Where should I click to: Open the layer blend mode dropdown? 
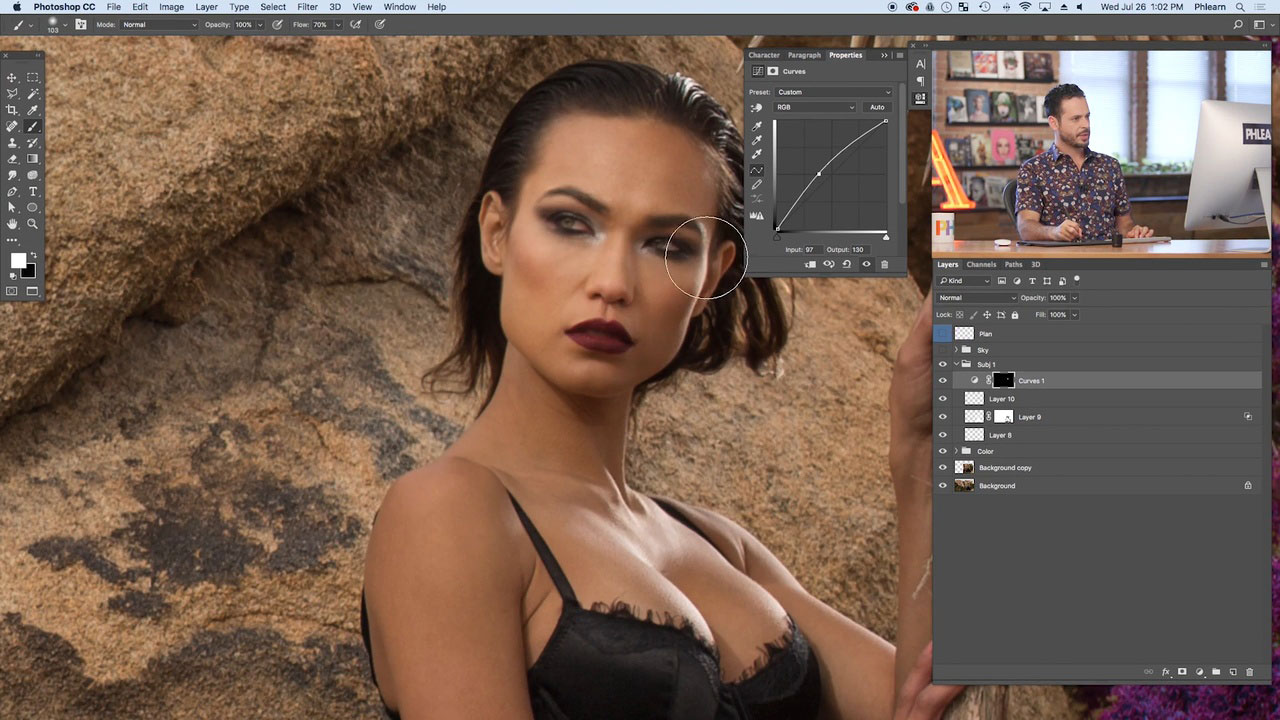tap(977, 297)
